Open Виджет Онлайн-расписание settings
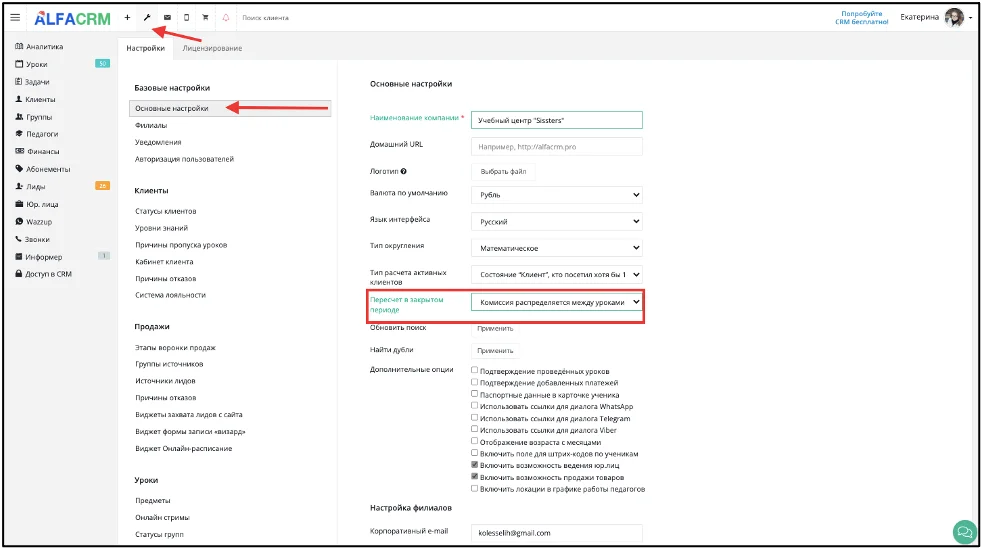Viewport: 981px width, 550px height. (183, 448)
